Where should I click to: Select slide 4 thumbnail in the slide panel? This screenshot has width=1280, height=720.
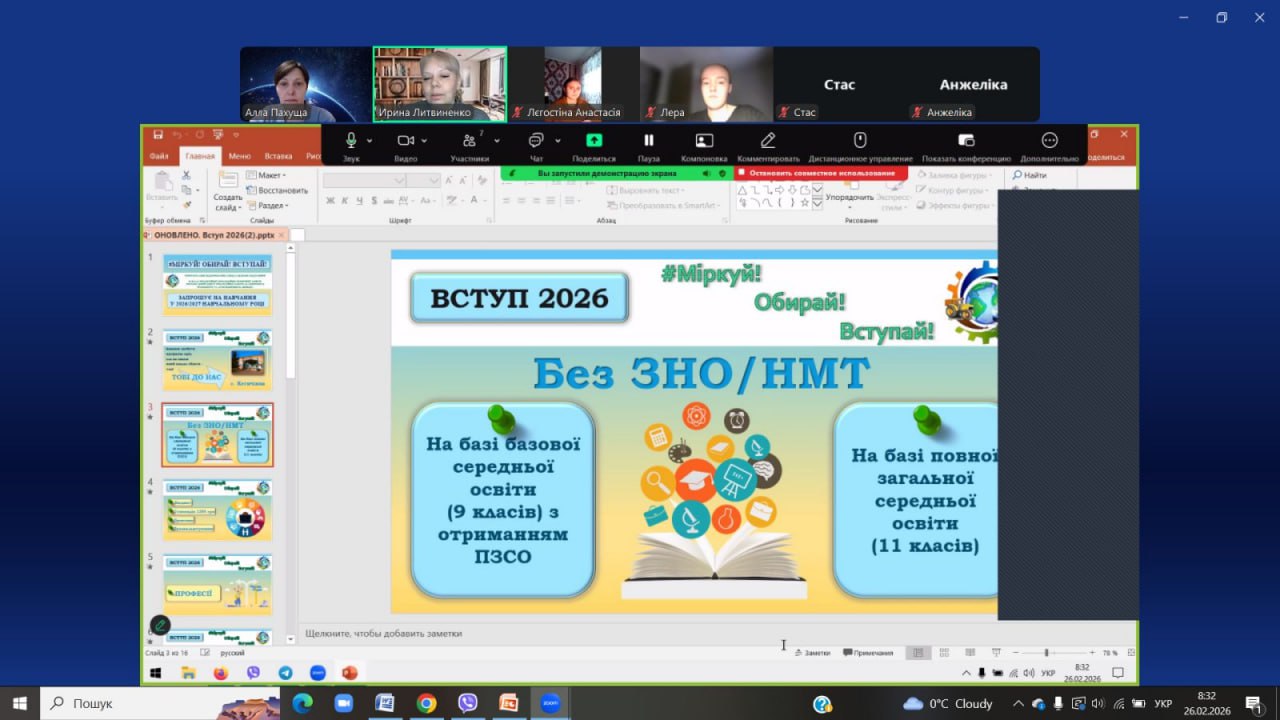(x=217, y=509)
